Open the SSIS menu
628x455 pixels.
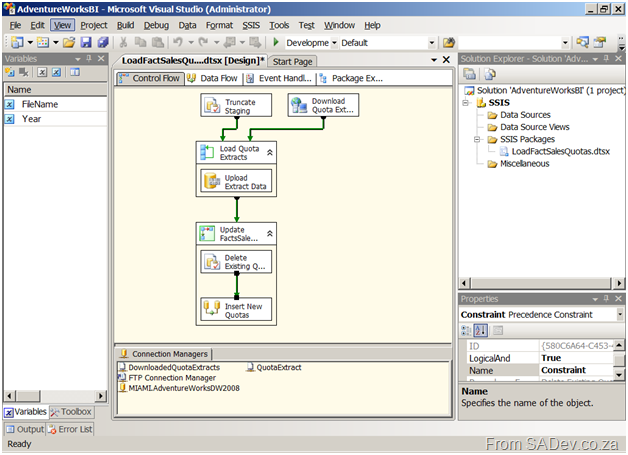[x=251, y=25]
